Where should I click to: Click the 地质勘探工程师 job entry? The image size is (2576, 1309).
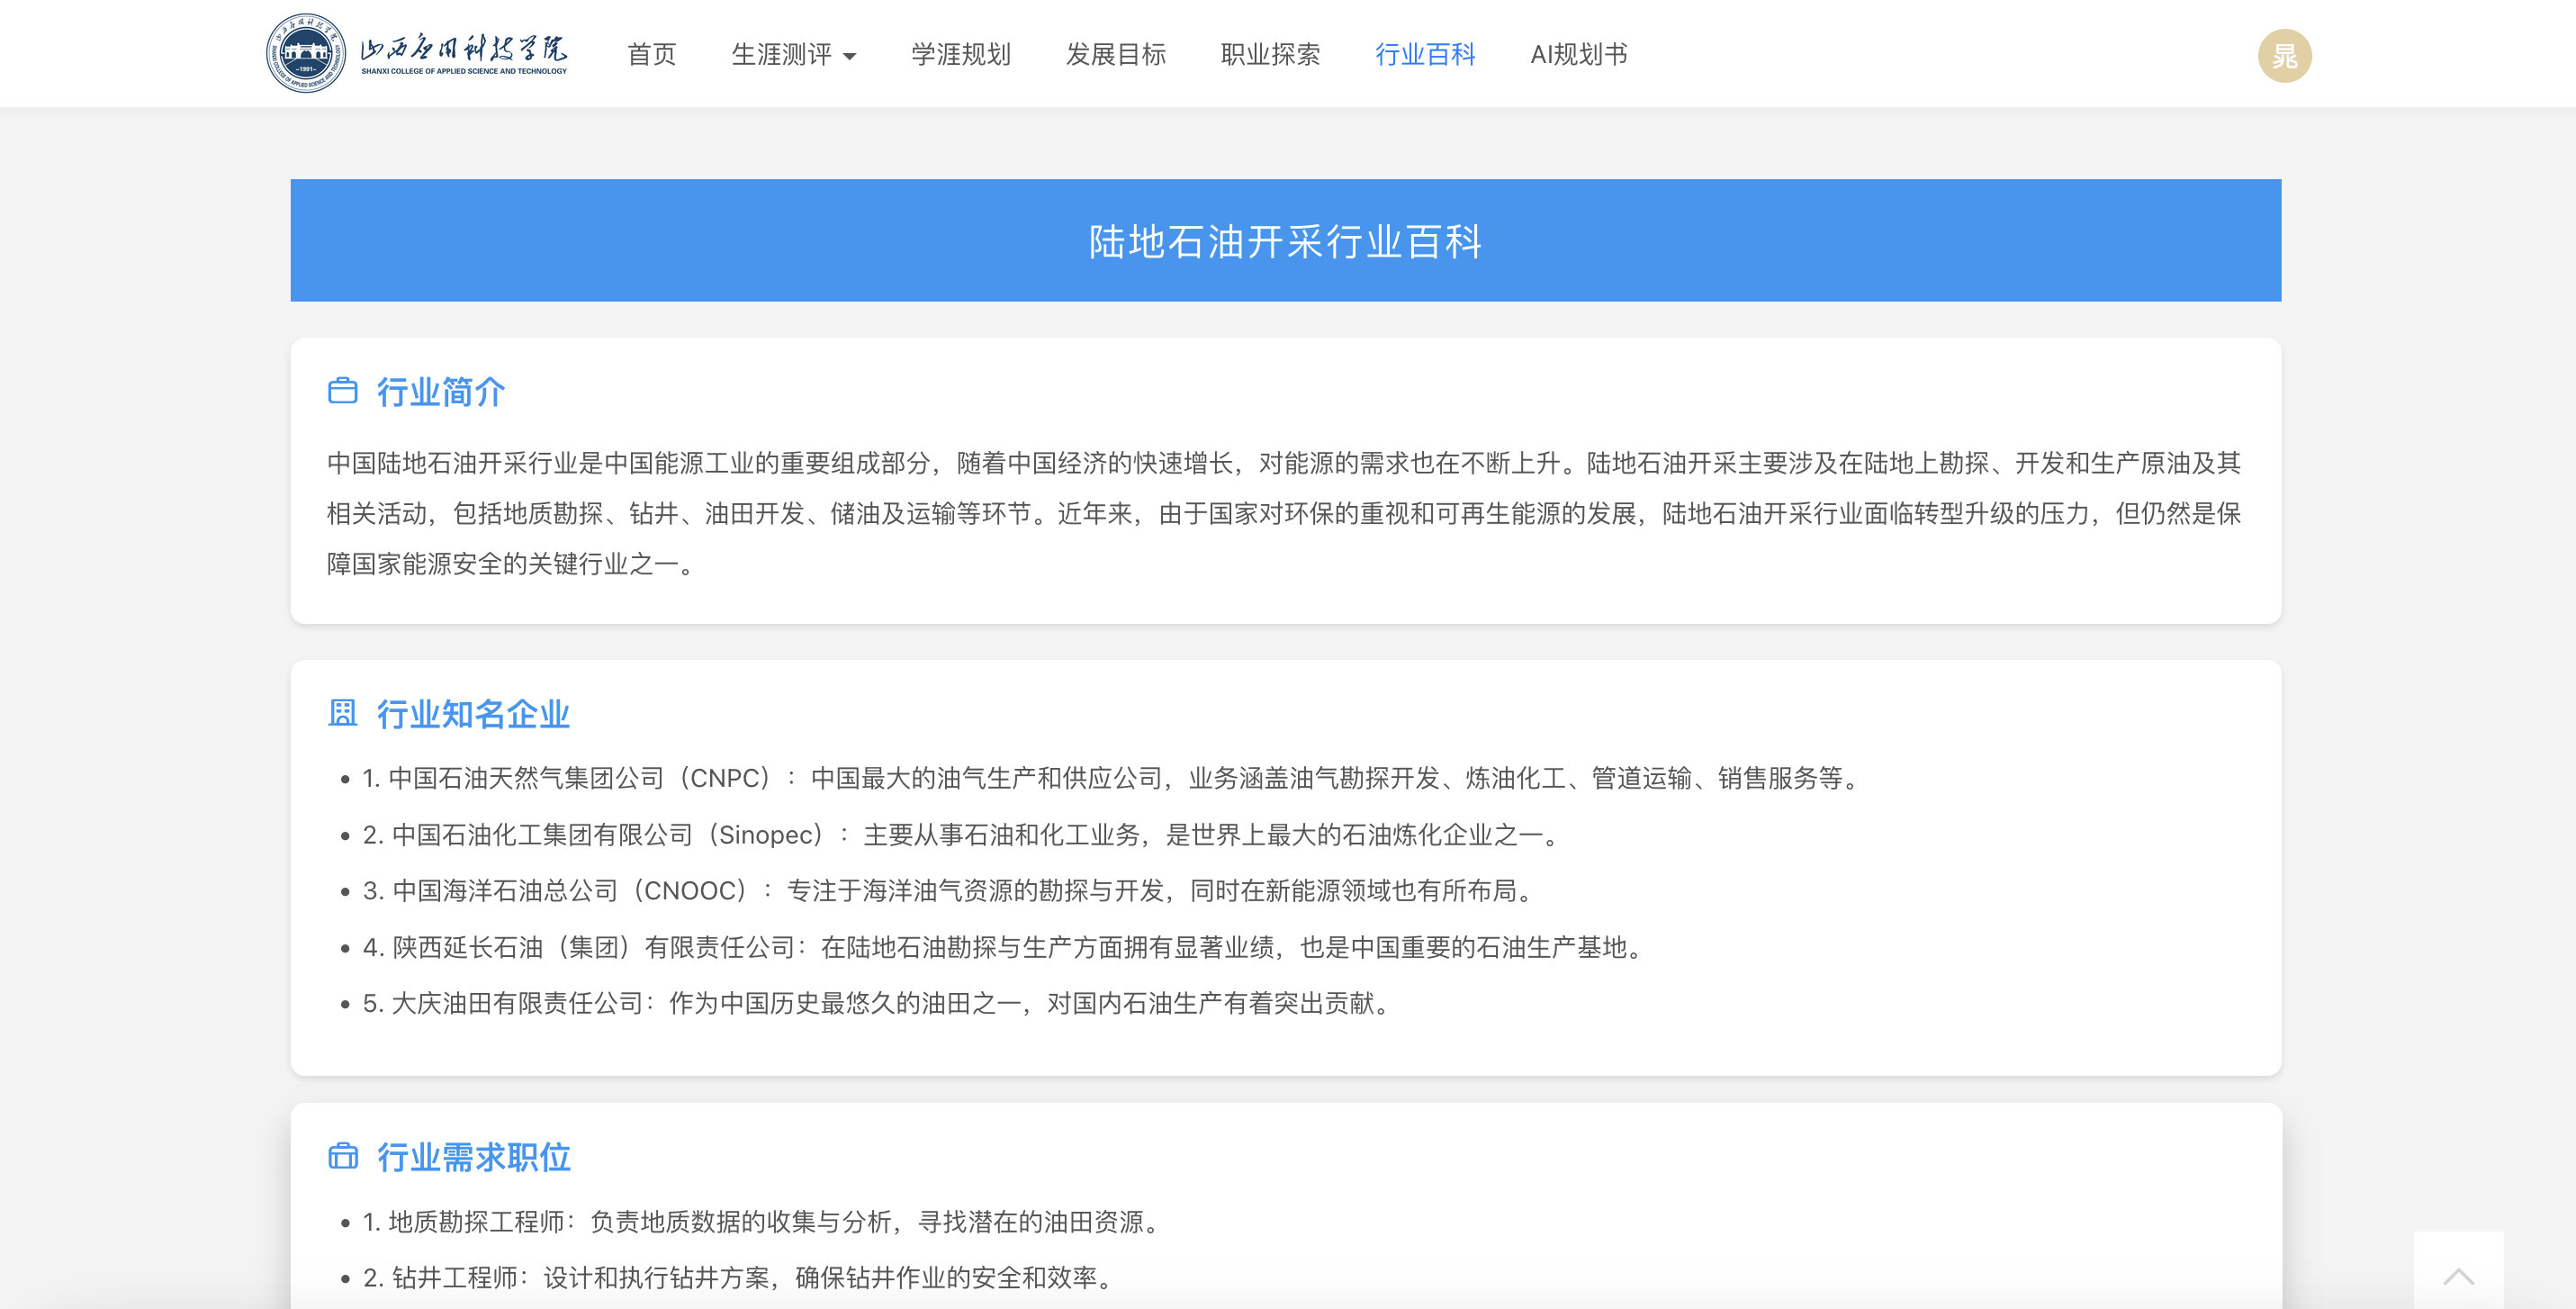[x=761, y=1222]
